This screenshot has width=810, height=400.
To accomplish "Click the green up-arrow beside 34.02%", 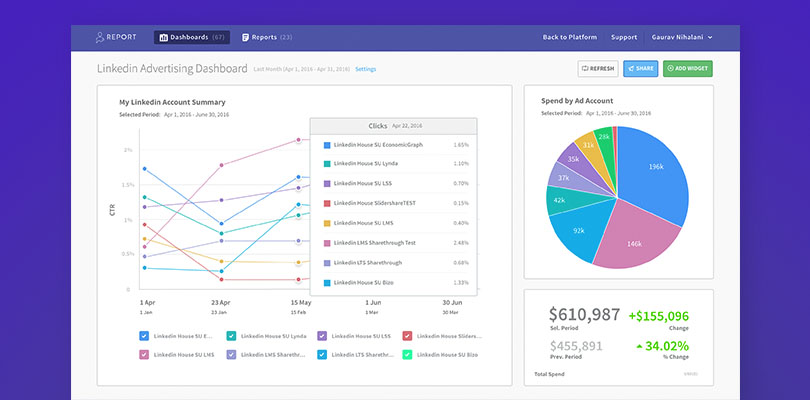I will click(640, 346).
